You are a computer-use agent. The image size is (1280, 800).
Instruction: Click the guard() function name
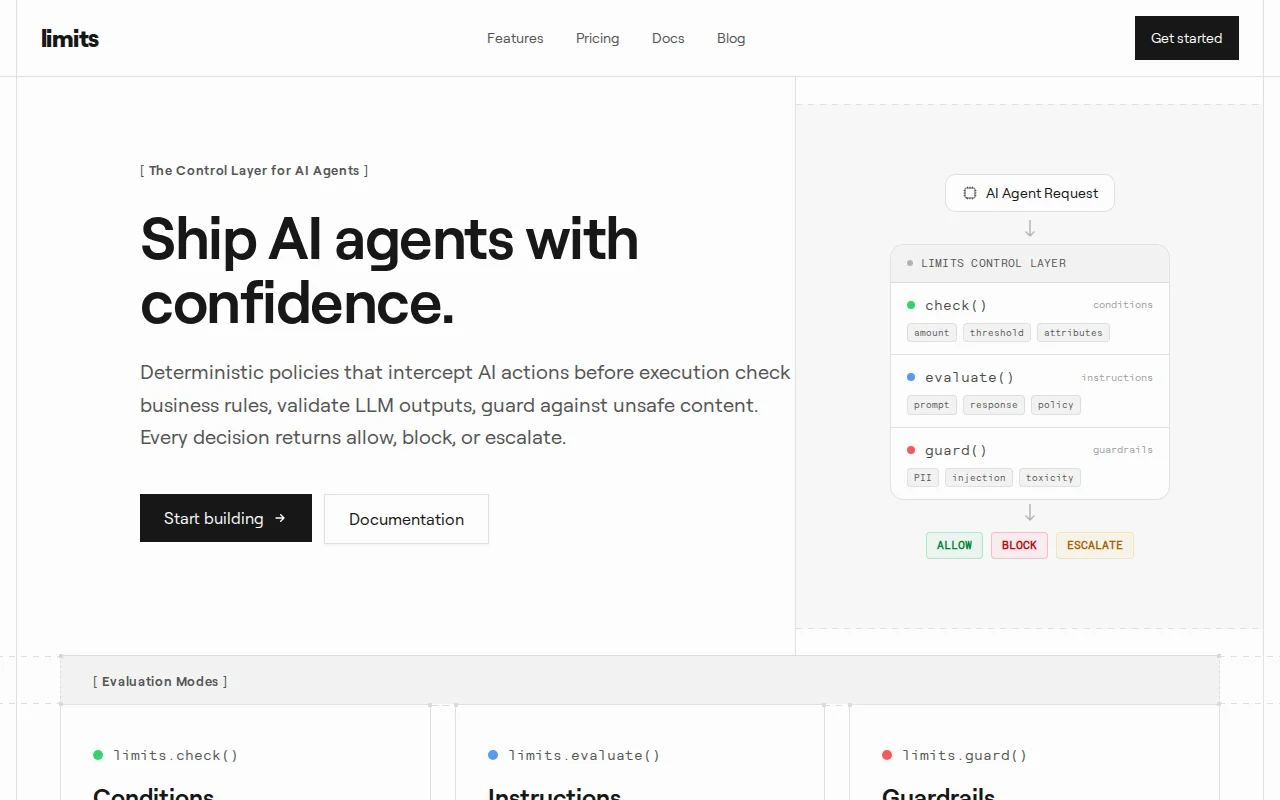956,450
